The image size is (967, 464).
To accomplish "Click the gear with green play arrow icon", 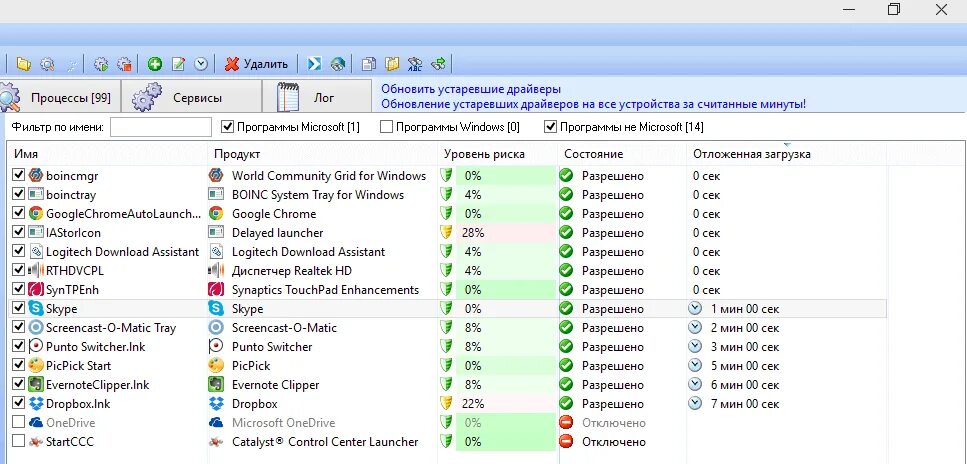I will (x=101, y=64).
